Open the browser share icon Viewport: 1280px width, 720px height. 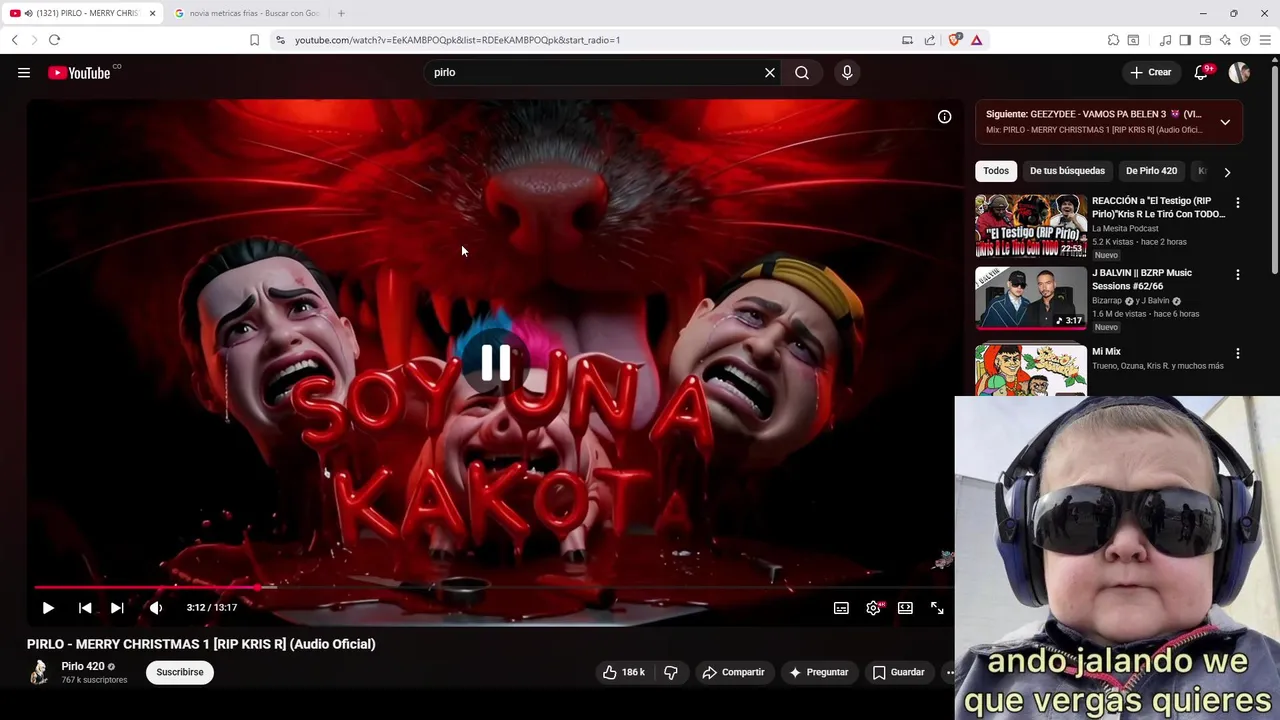coord(930,40)
